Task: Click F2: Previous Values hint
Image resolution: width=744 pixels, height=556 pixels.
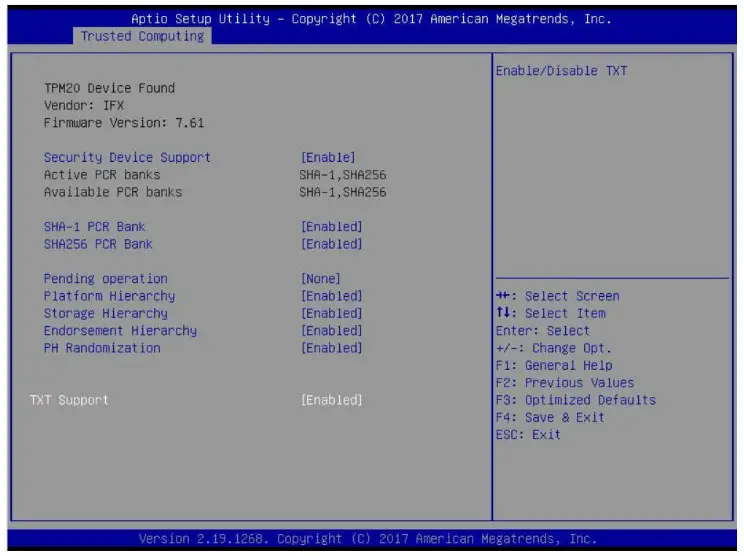Action: point(565,383)
